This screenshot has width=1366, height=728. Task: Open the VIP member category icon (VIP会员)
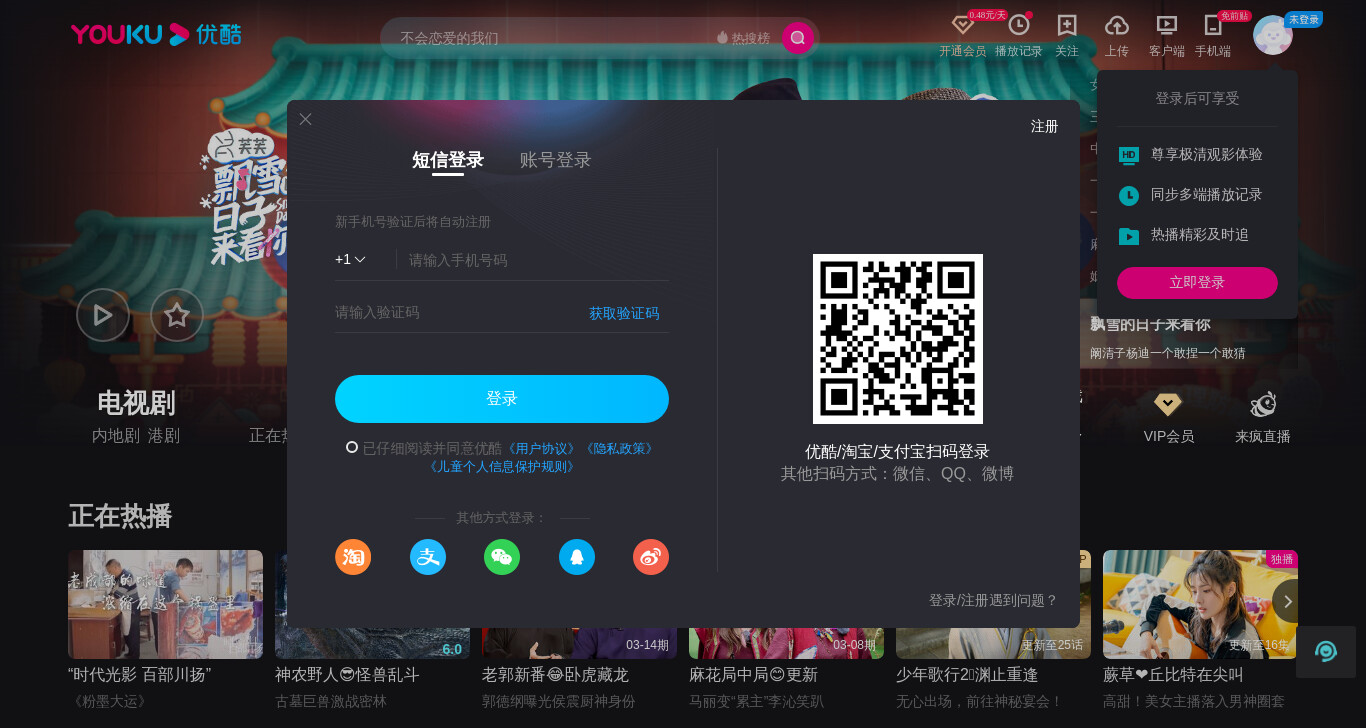click(1168, 405)
